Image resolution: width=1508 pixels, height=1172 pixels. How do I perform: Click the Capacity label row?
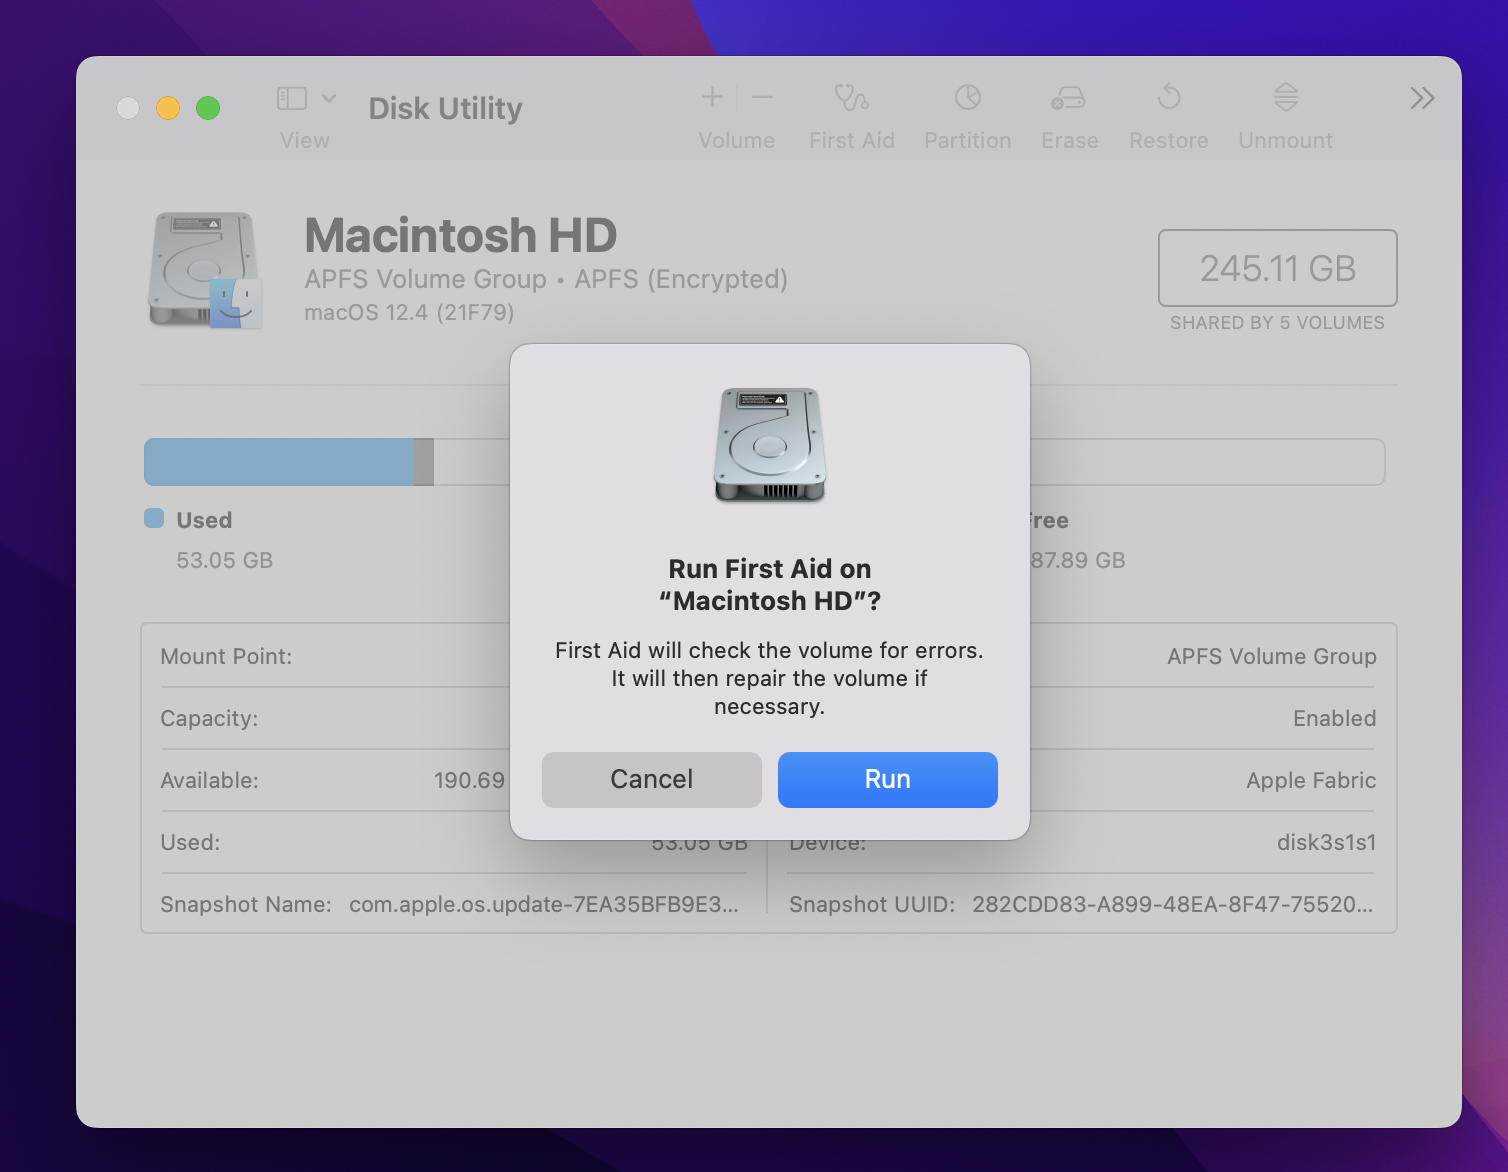tap(209, 718)
